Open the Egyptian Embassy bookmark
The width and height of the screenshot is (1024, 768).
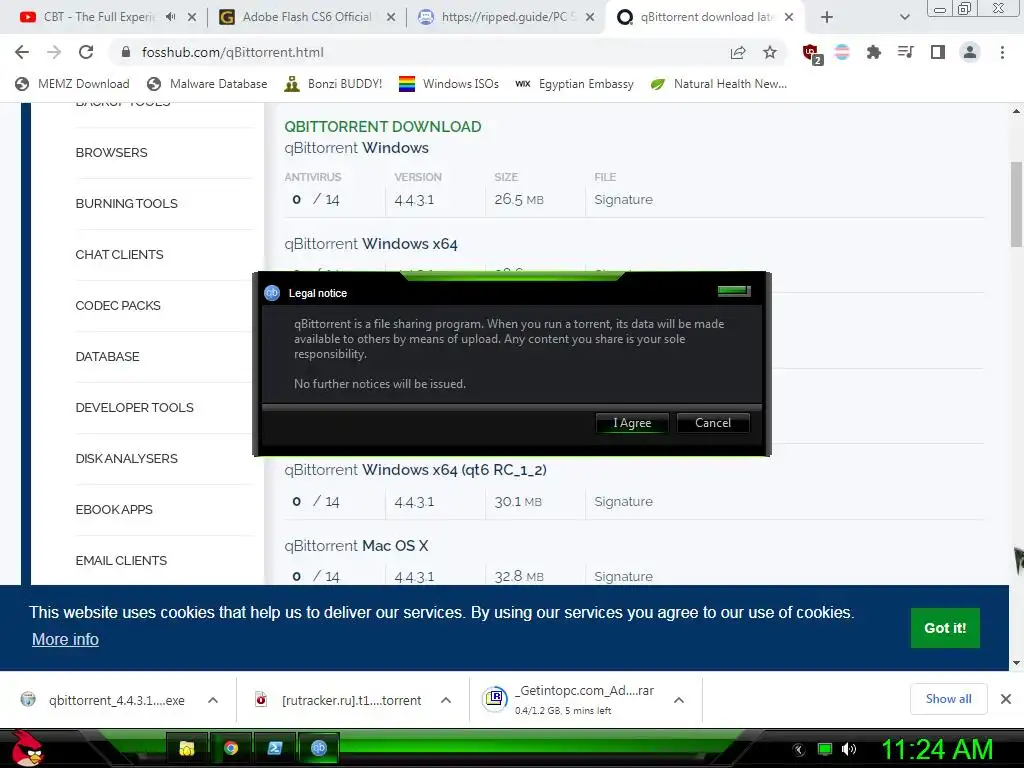574,84
